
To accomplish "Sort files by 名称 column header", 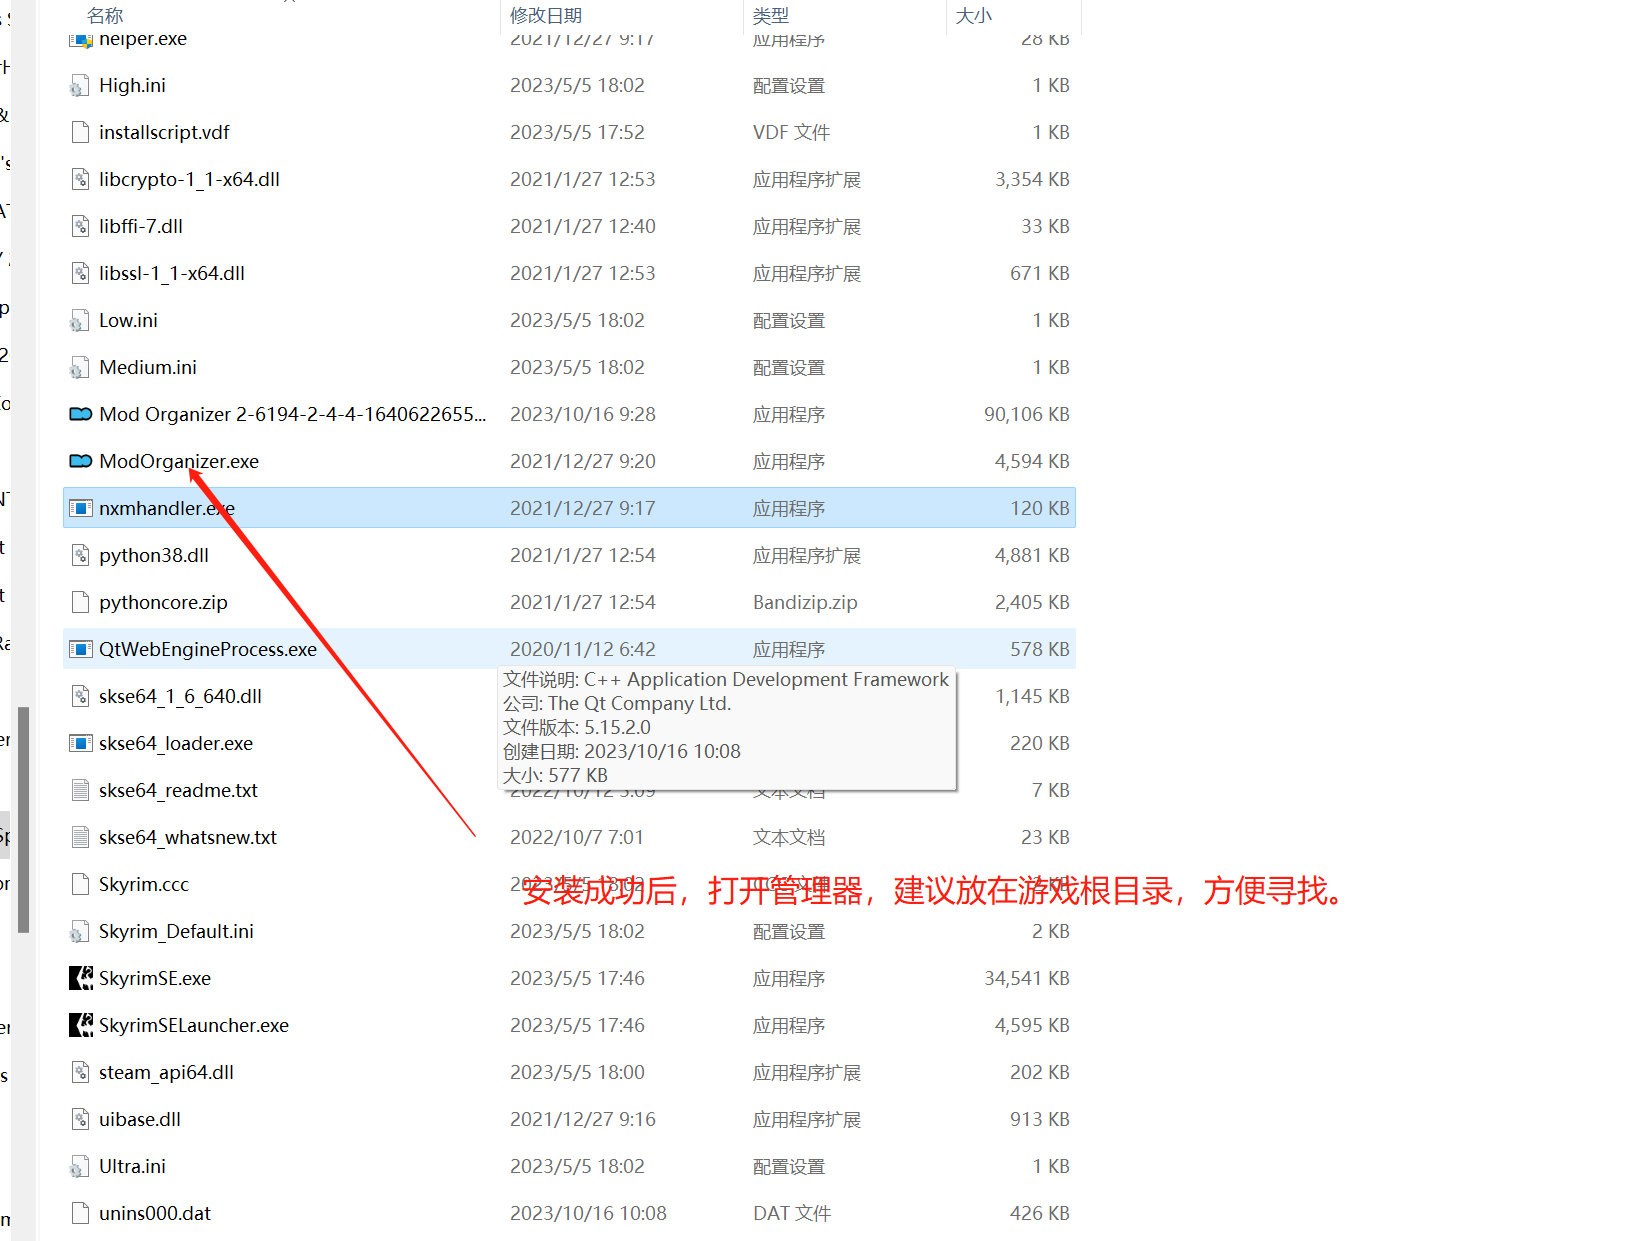I will pos(105,15).
